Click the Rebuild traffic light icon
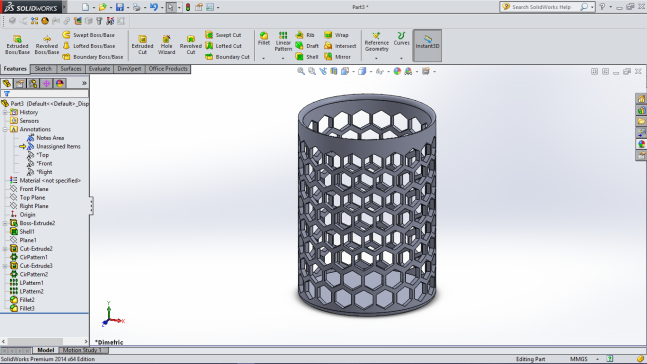The height and width of the screenshot is (364, 647). click(188, 7)
